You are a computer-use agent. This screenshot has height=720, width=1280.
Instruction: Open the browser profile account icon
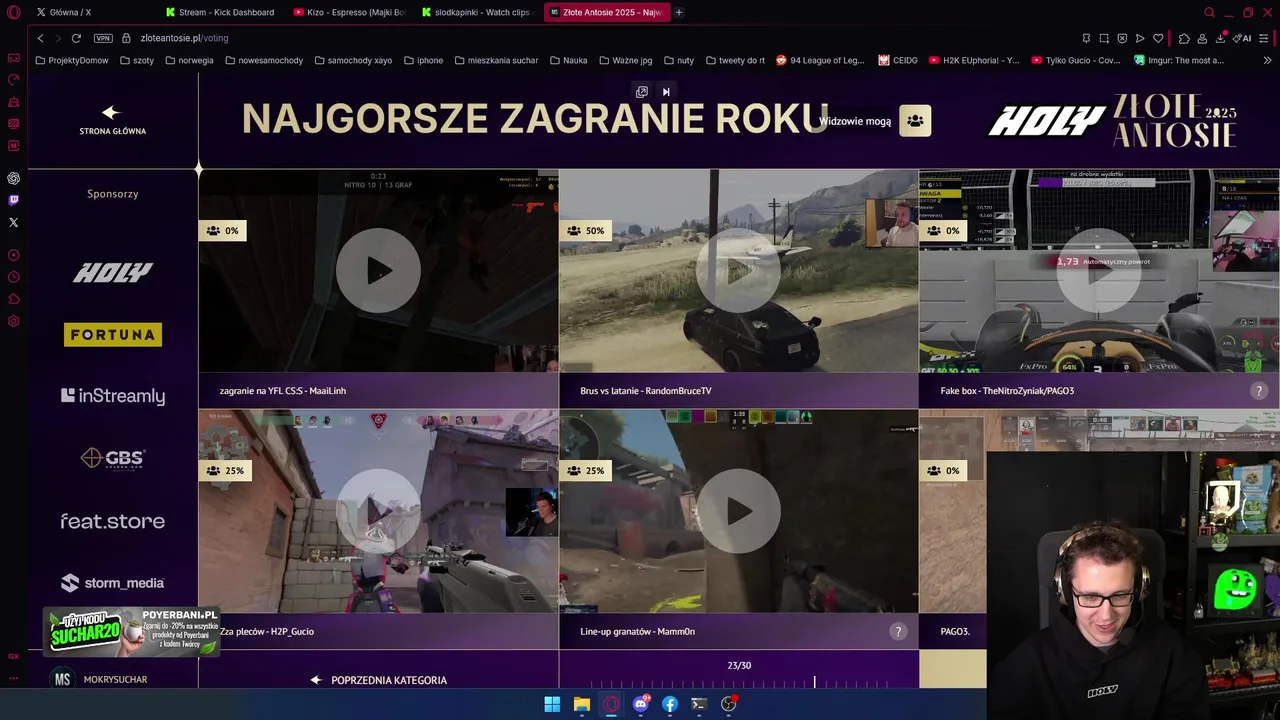[x=1202, y=38]
